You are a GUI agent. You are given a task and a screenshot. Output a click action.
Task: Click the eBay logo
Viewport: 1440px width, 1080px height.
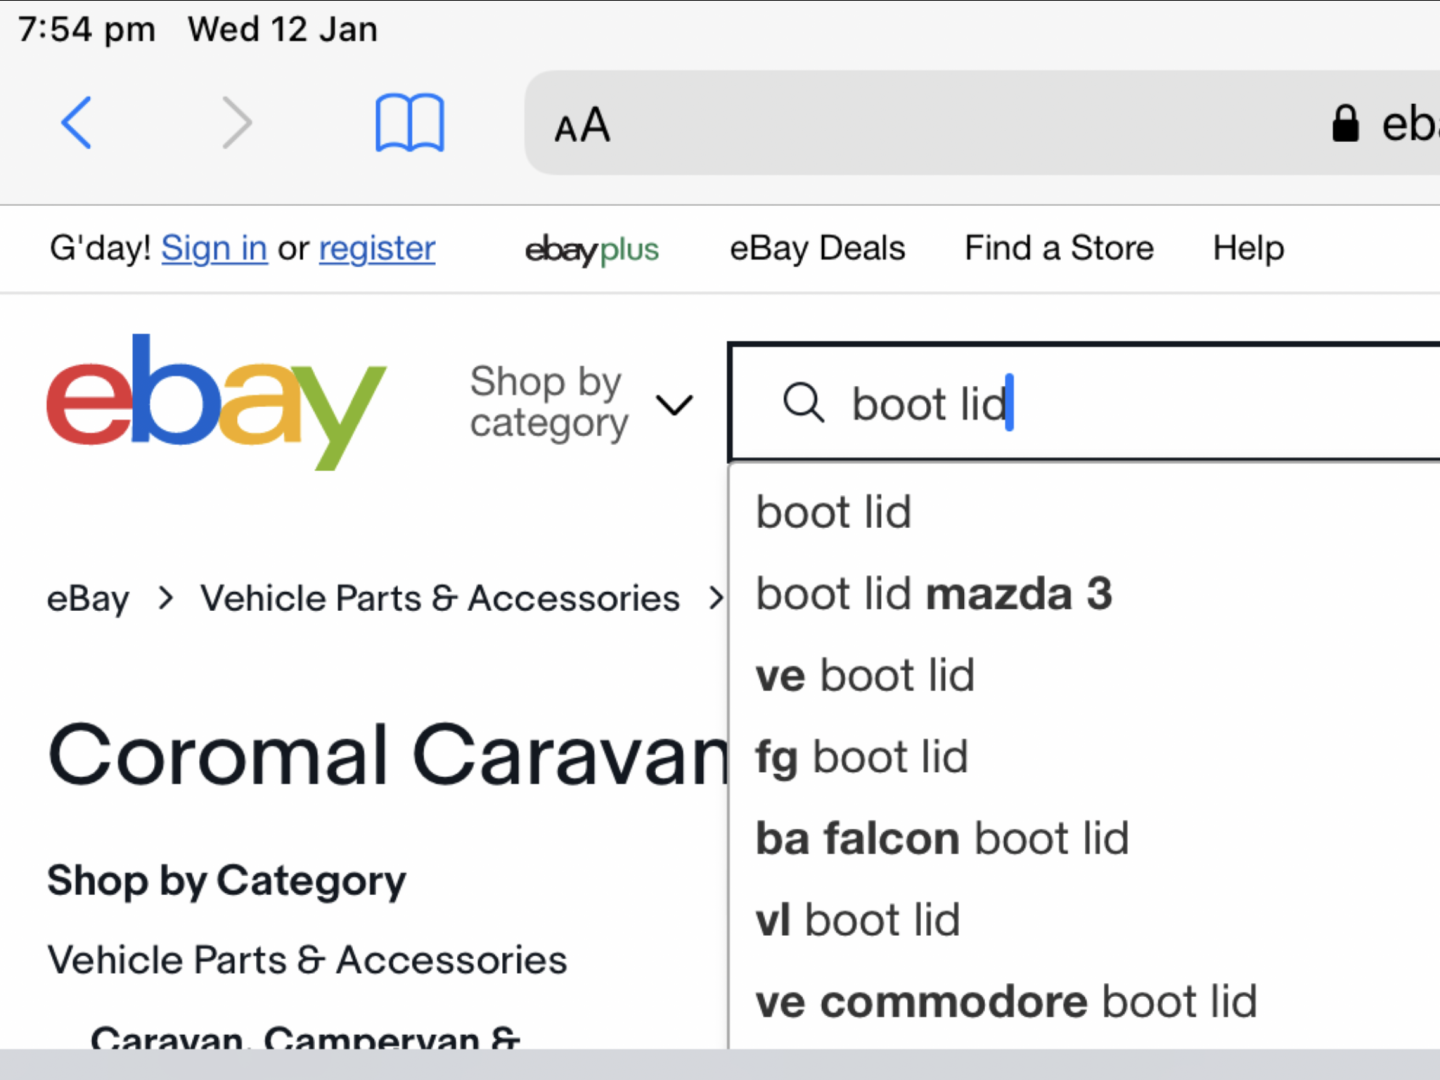[x=216, y=401]
